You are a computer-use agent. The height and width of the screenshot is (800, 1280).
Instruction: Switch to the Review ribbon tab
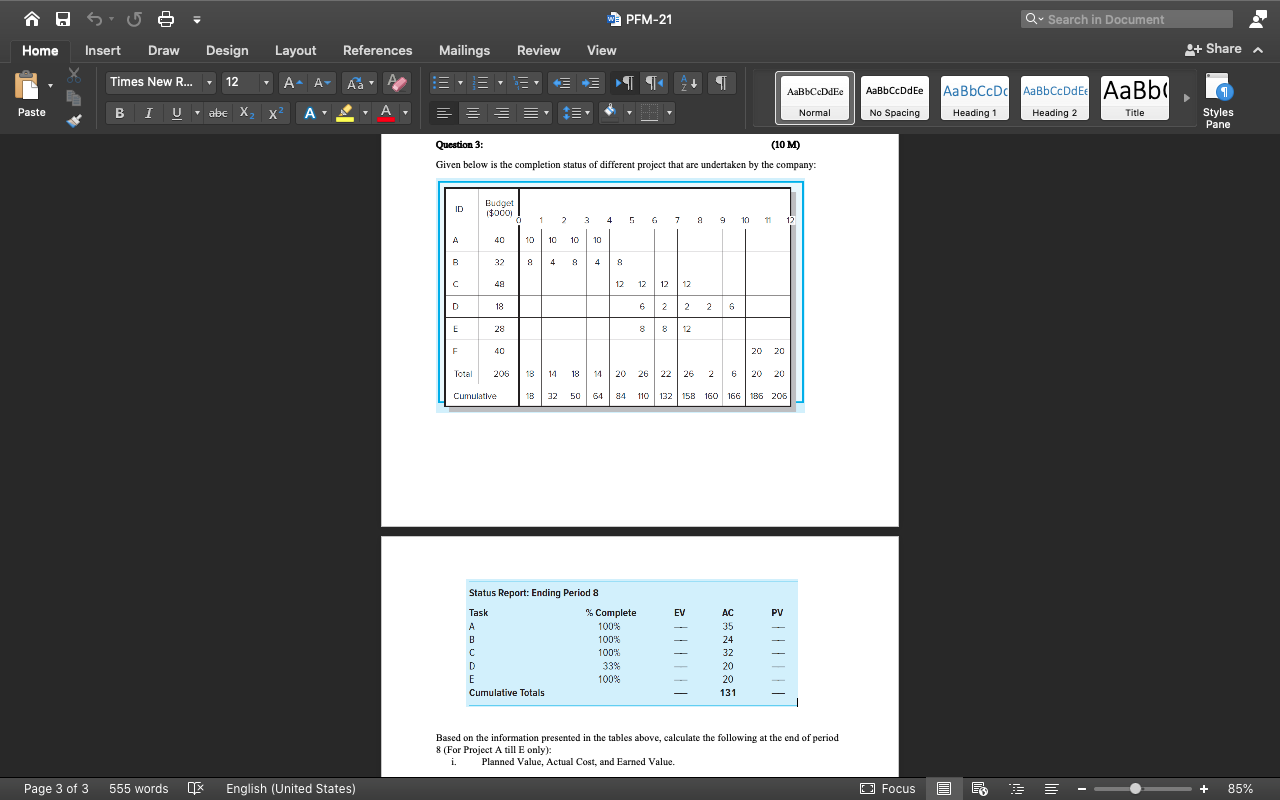[538, 50]
